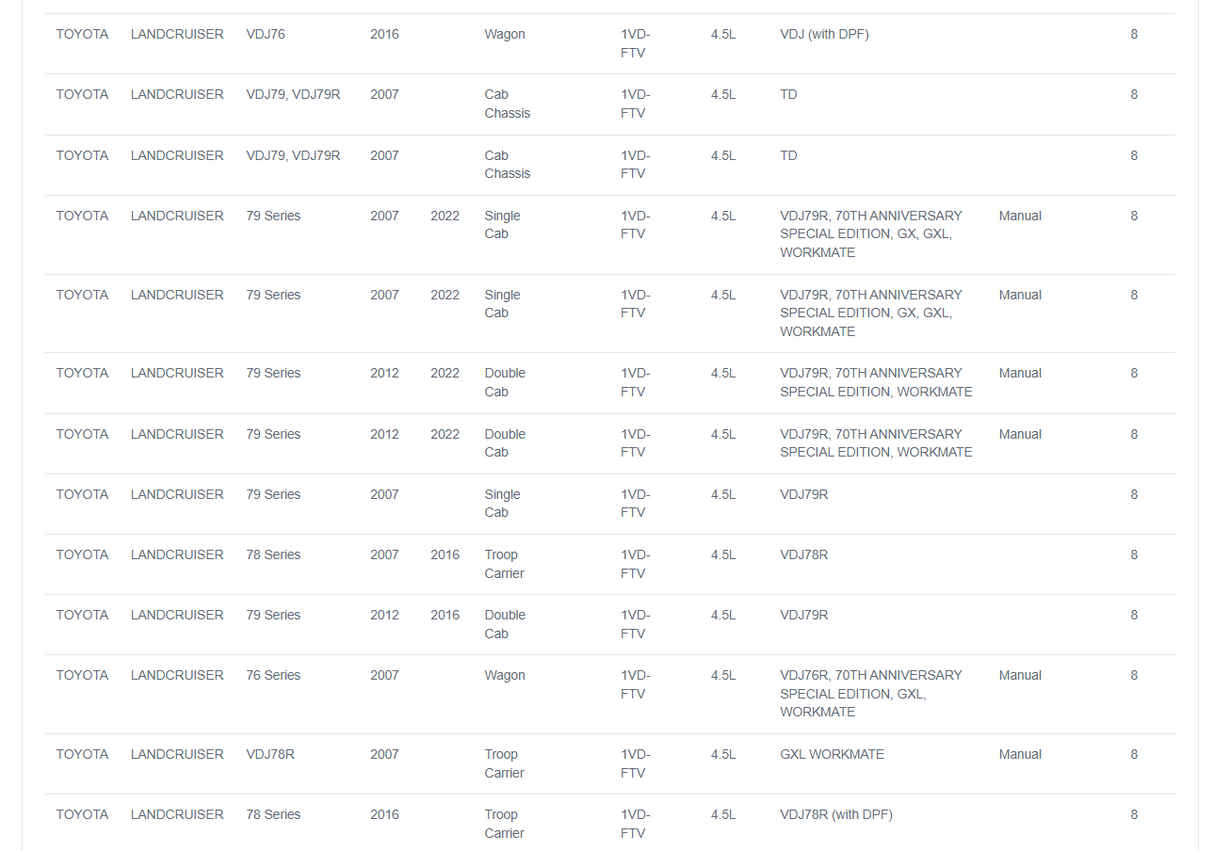Select "Troop Carrier" in the GXL WORKMATE row
1214x851 pixels.
click(x=504, y=763)
